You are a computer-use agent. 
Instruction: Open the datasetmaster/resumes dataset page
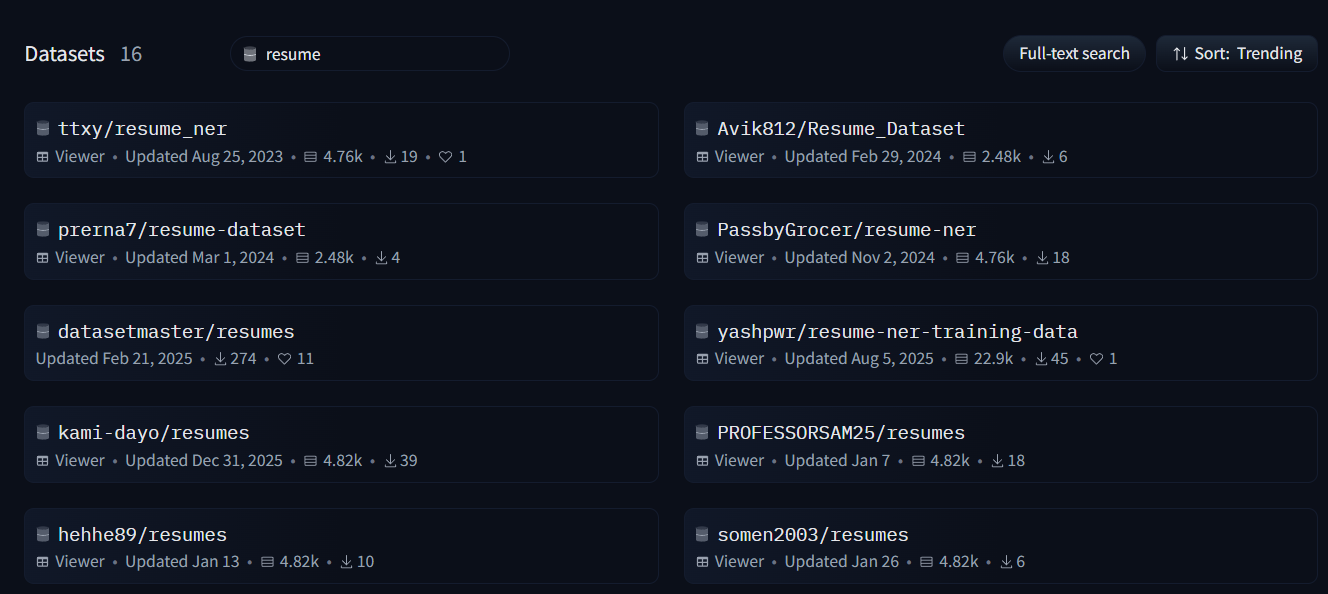point(176,331)
